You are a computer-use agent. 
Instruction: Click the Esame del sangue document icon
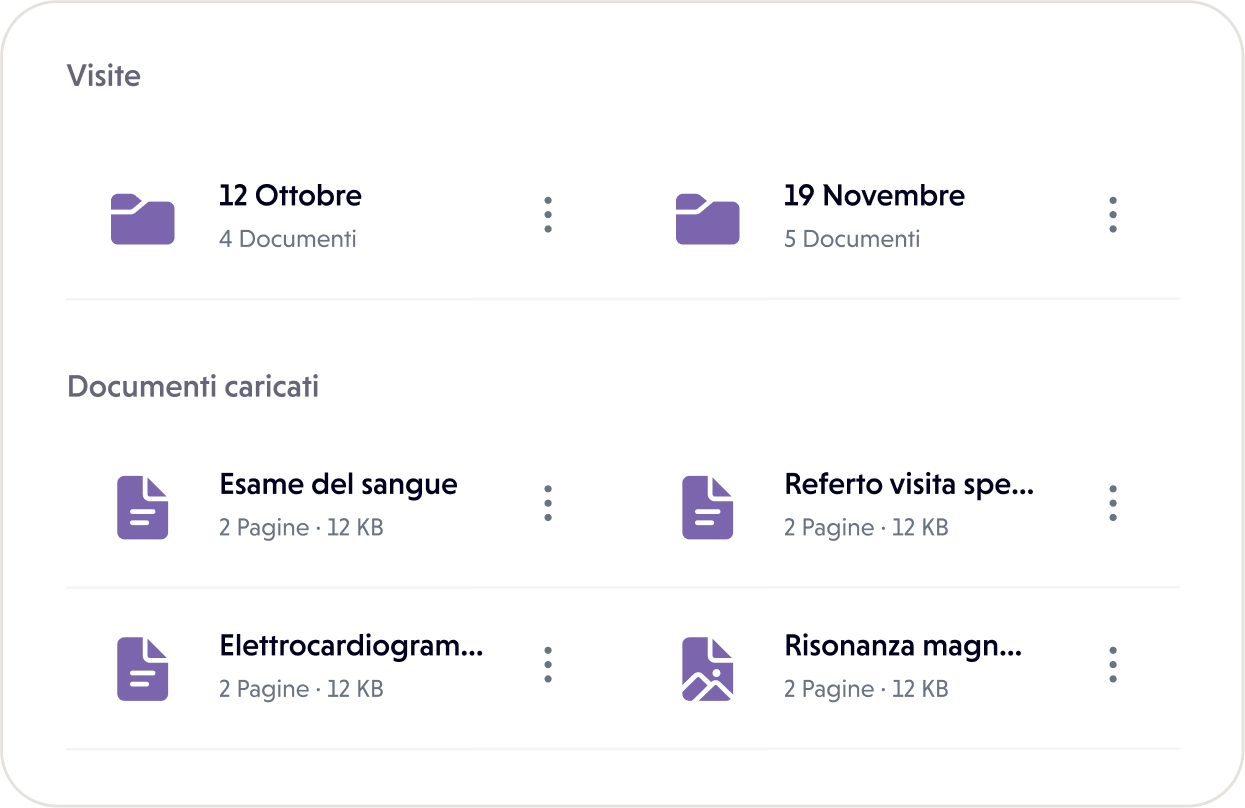(143, 507)
